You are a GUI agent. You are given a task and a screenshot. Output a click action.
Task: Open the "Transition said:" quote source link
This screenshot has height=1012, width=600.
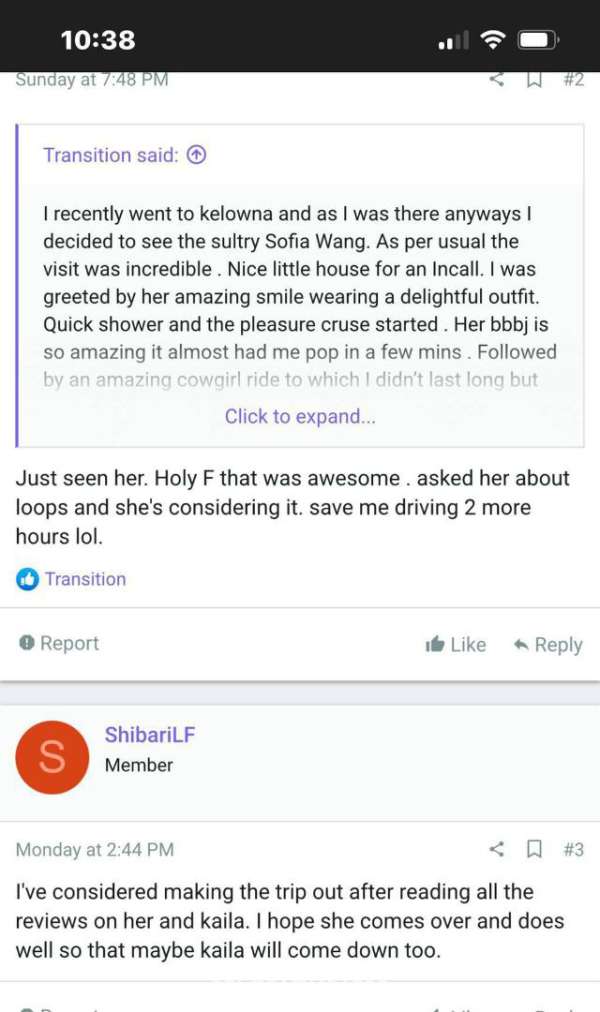coord(111,155)
